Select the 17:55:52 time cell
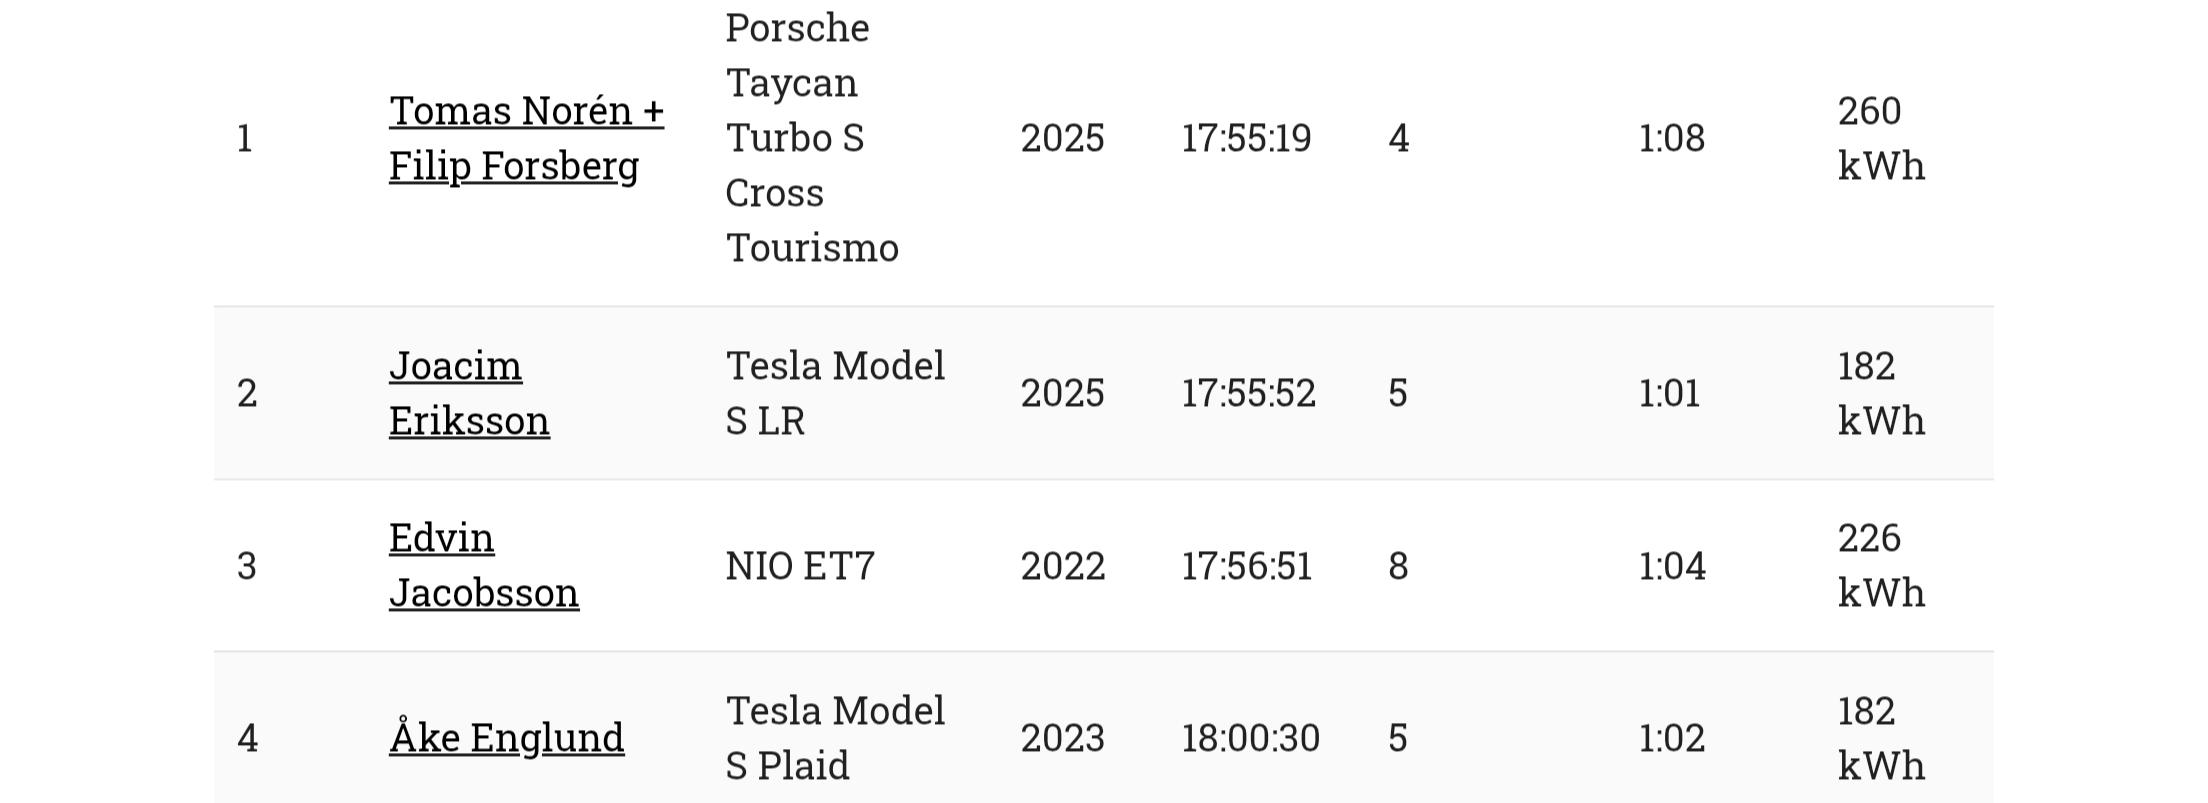The width and height of the screenshot is (2208, 803). [1248, 393]
